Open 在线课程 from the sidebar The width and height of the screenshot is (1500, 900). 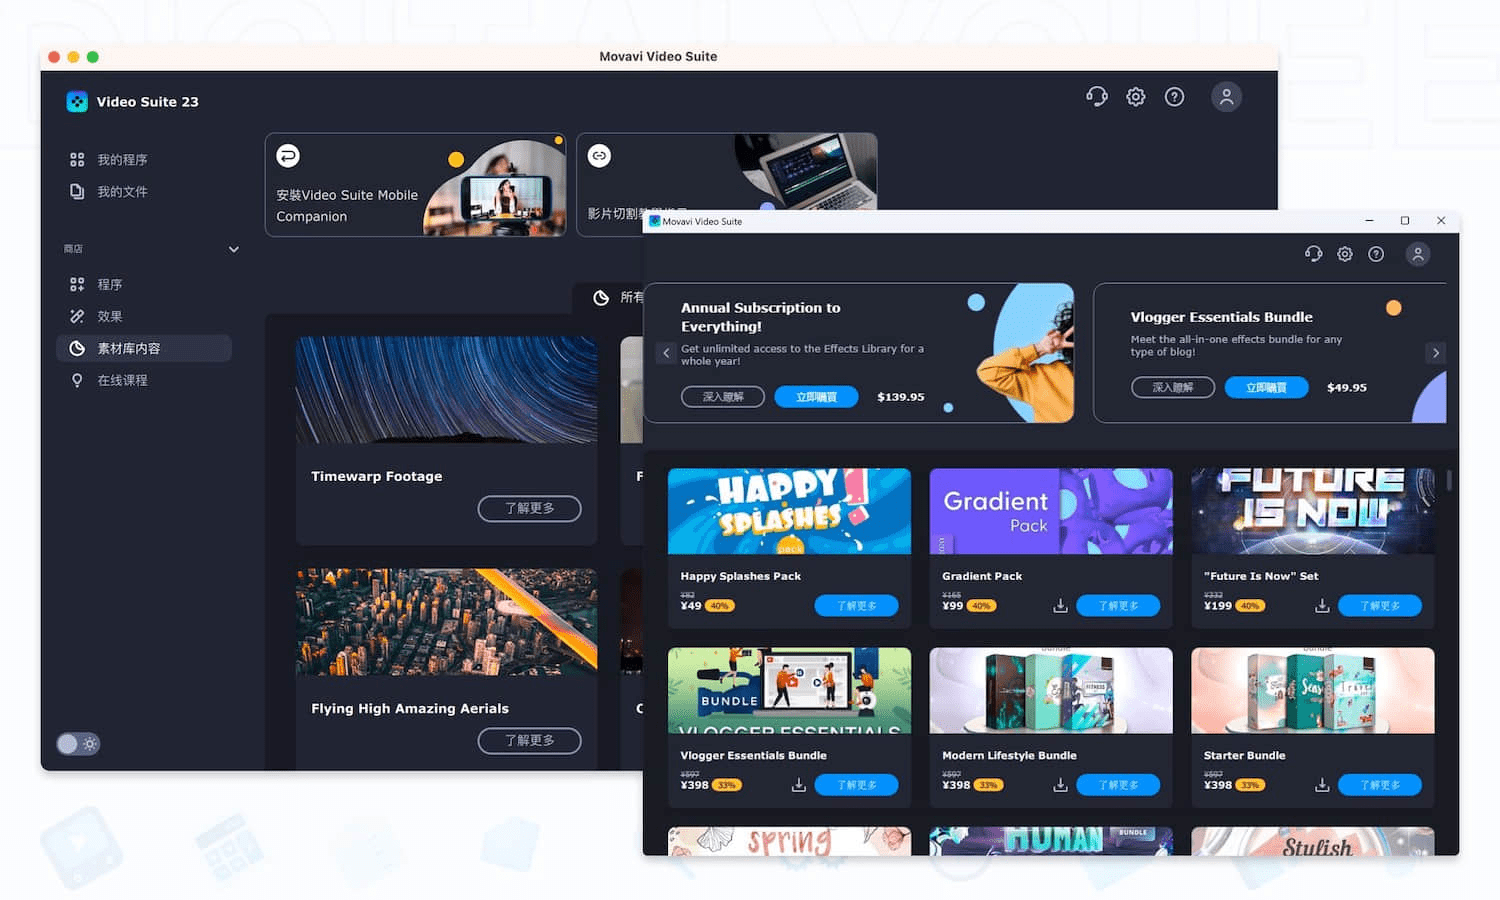pos(118,380)
